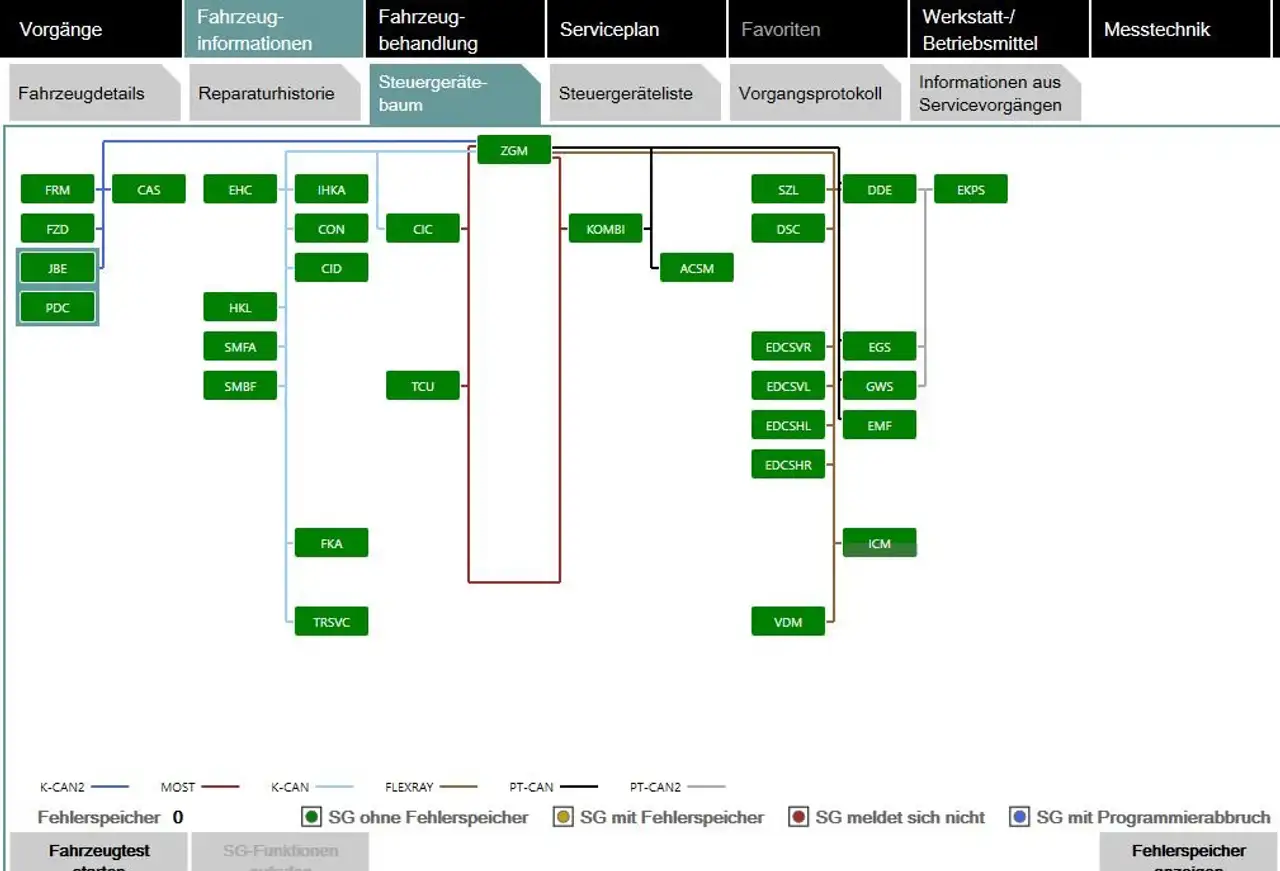
Task: Click the red SG meldet sich nicht legend box
Action: coord(798,817)
